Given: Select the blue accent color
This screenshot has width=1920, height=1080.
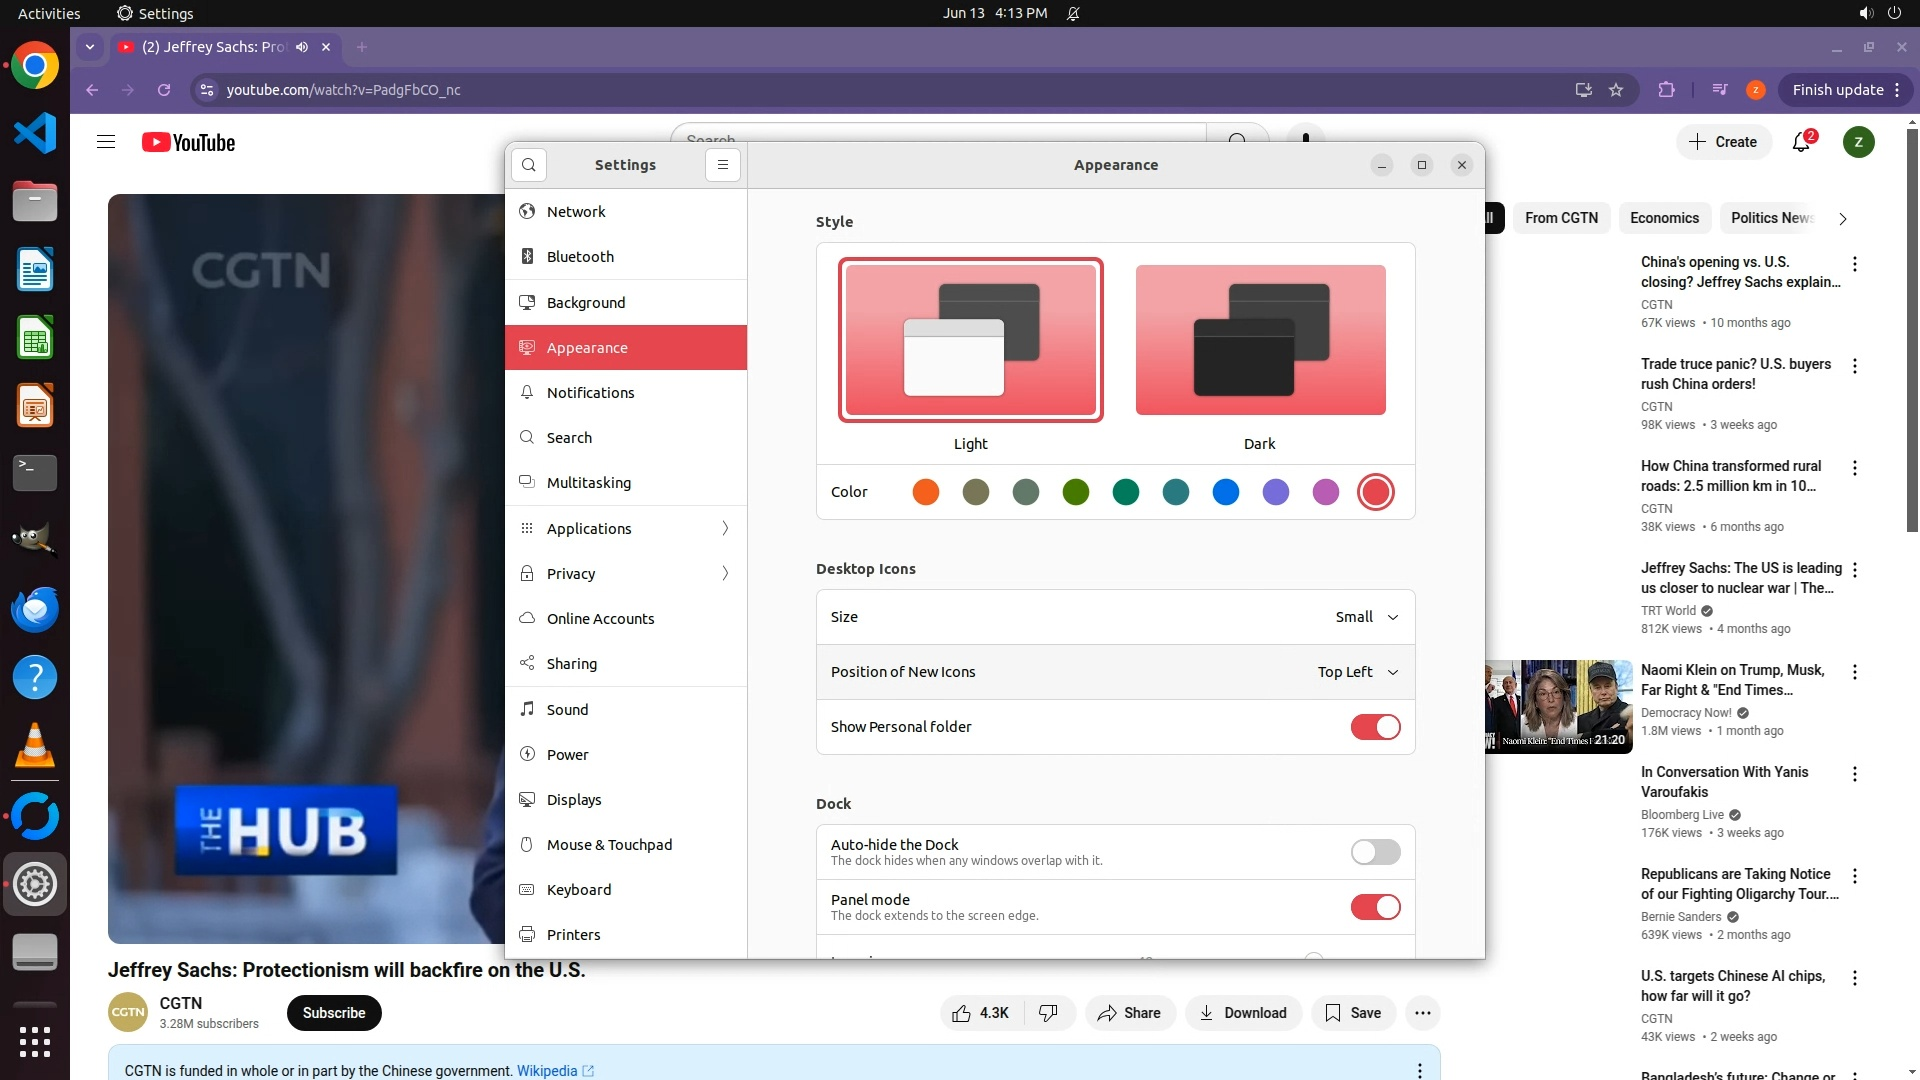Looking at the screenshot, I should (1226, 492).
